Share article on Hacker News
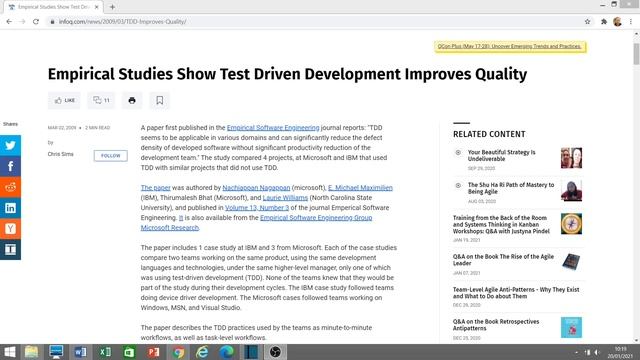This screenshot has height=360, width=640. (10, 229)
